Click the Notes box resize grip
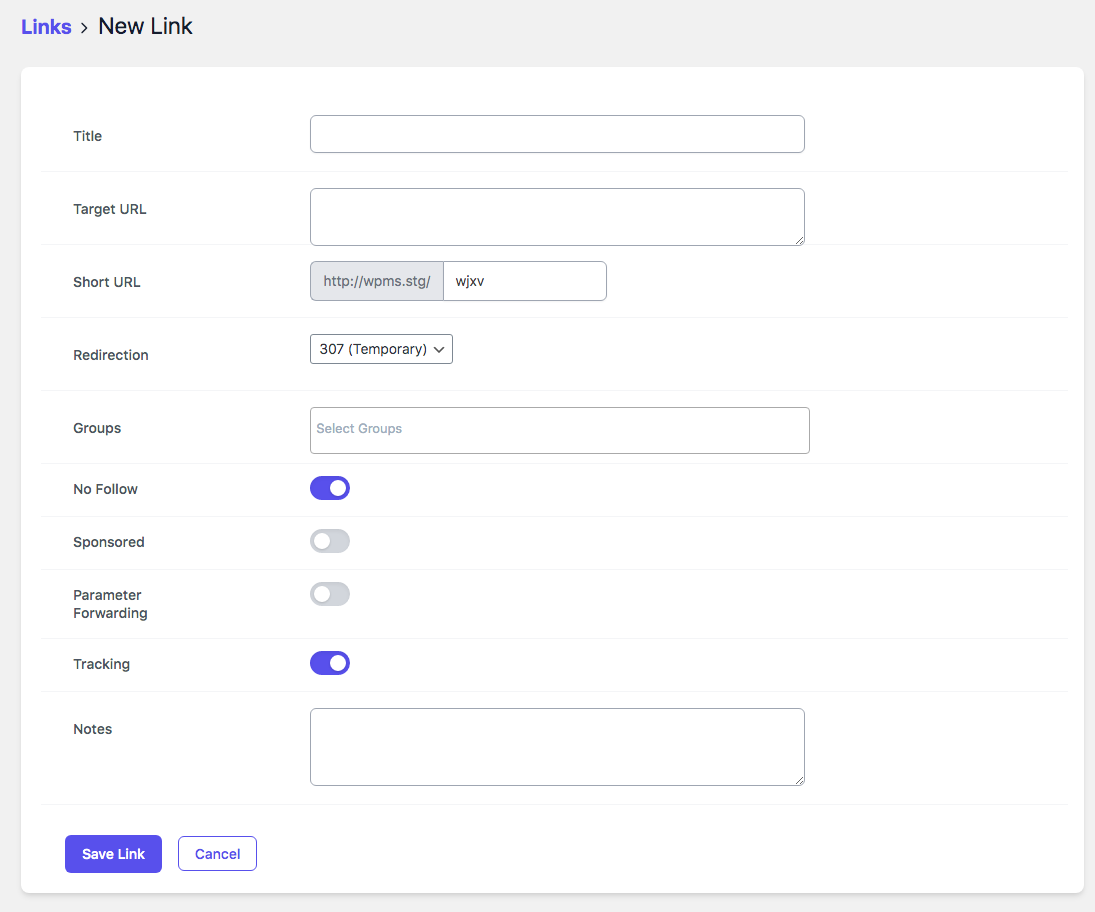1095x912 pixels. click(x=798, y=779)
